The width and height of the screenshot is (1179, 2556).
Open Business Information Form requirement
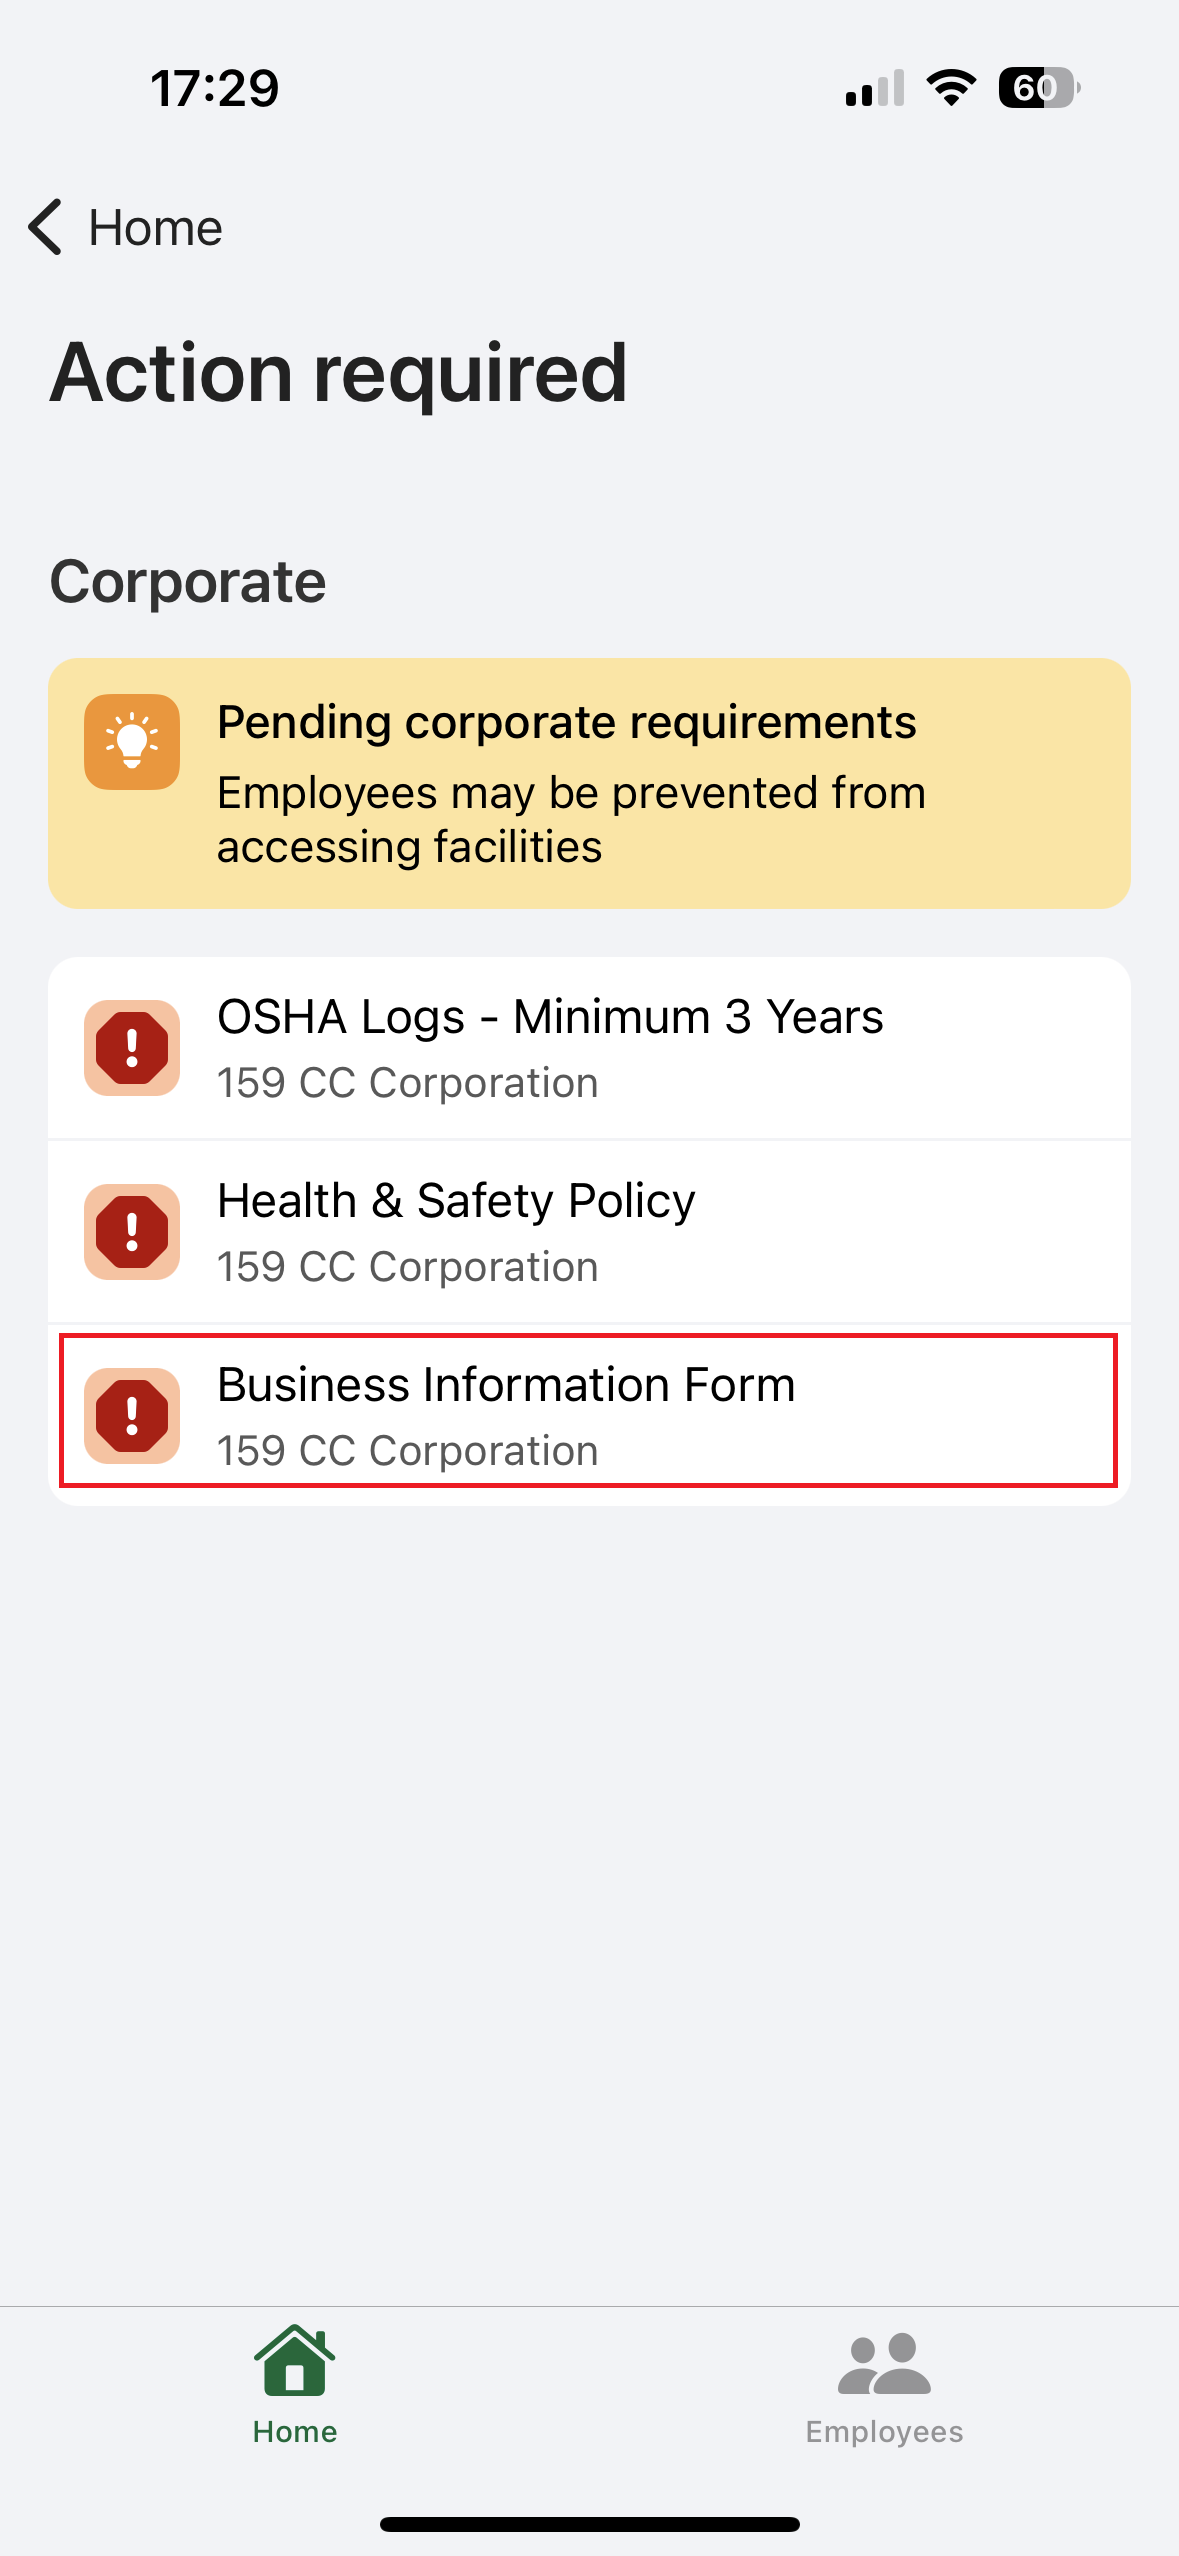point(506,1385)
